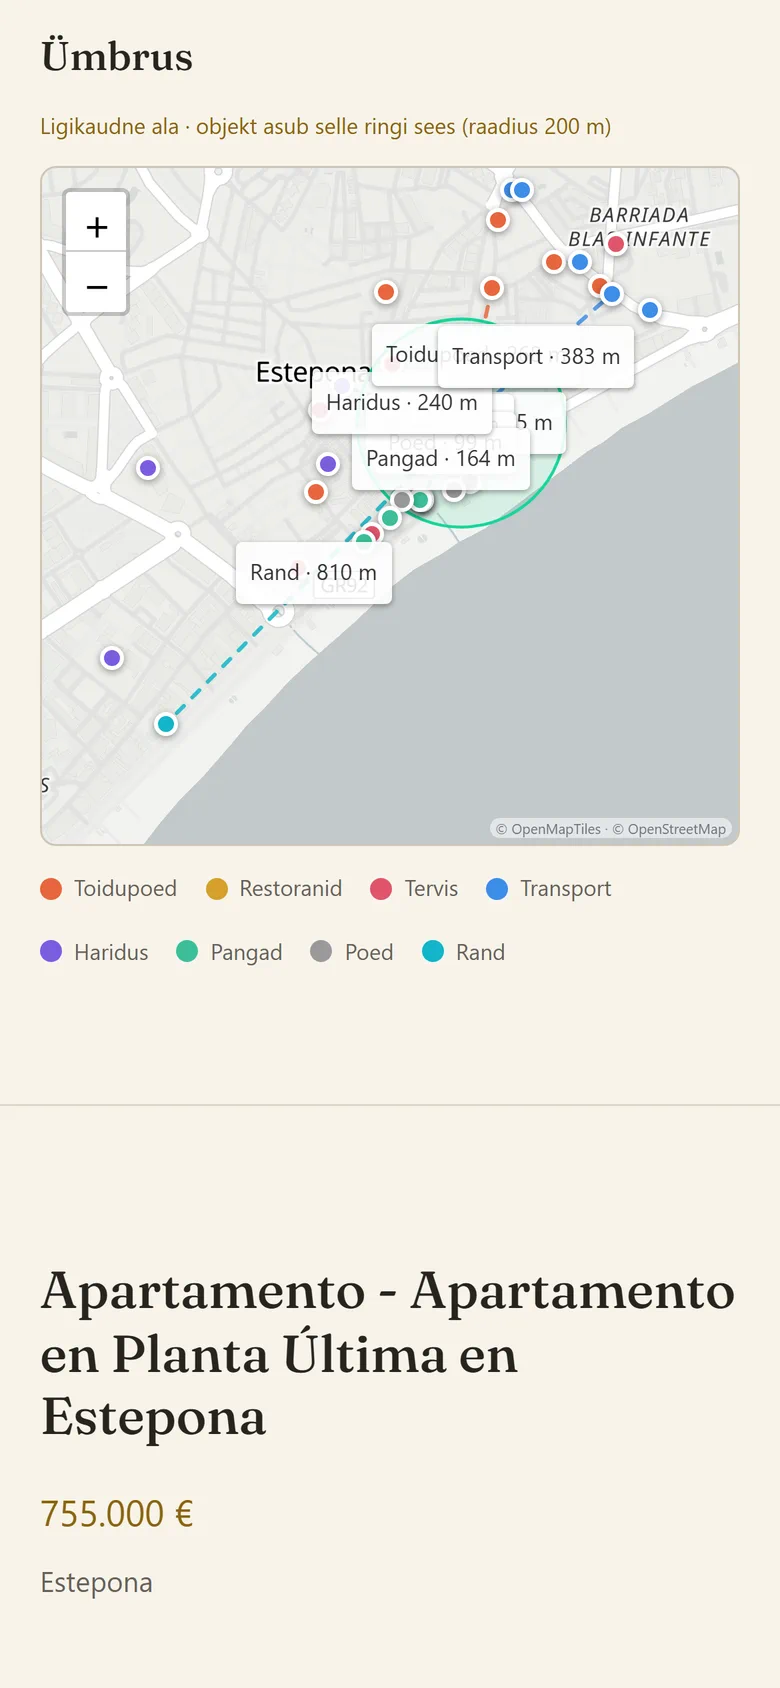This screenshot has height=1688, width=780.
Task: Click the 'Transport · 383 m' label
Action: [535, 357]
